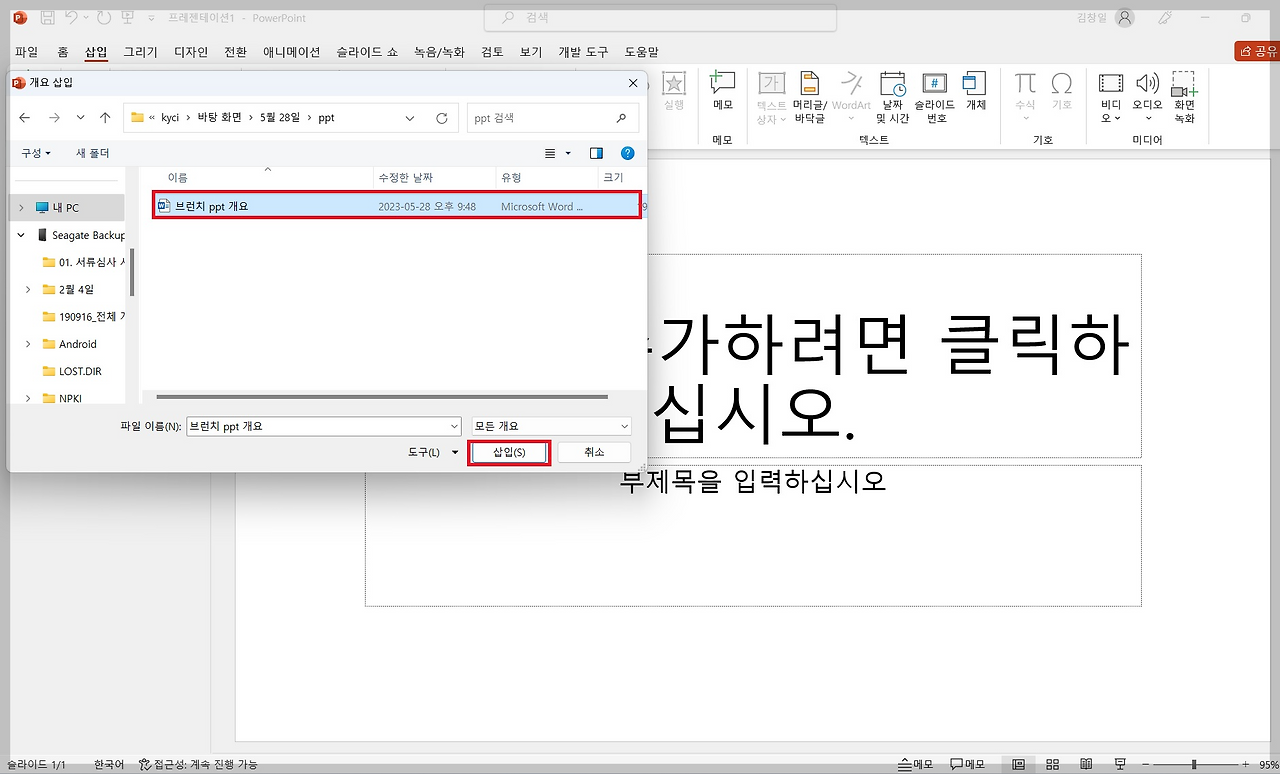Toggle the preview pane icon in dialog
1280x774 pixels.
(x=596, y=153)
